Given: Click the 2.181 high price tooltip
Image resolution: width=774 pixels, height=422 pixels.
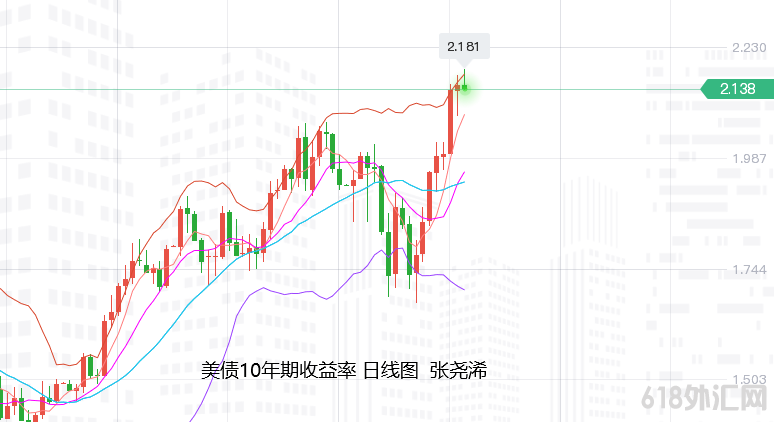Looking at the screenshot, I should 463,46.
